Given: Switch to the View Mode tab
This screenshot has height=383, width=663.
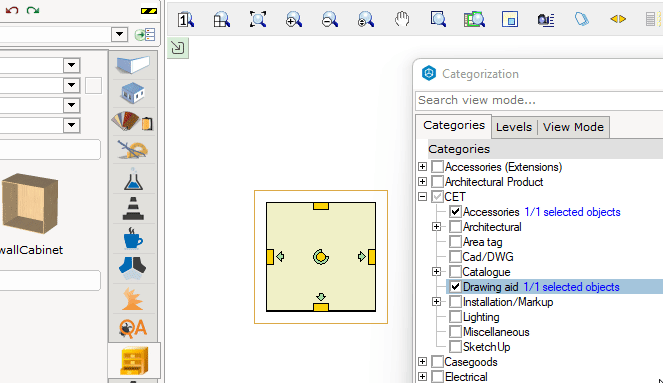Looking at the screenshot, I should click(573, 127).
